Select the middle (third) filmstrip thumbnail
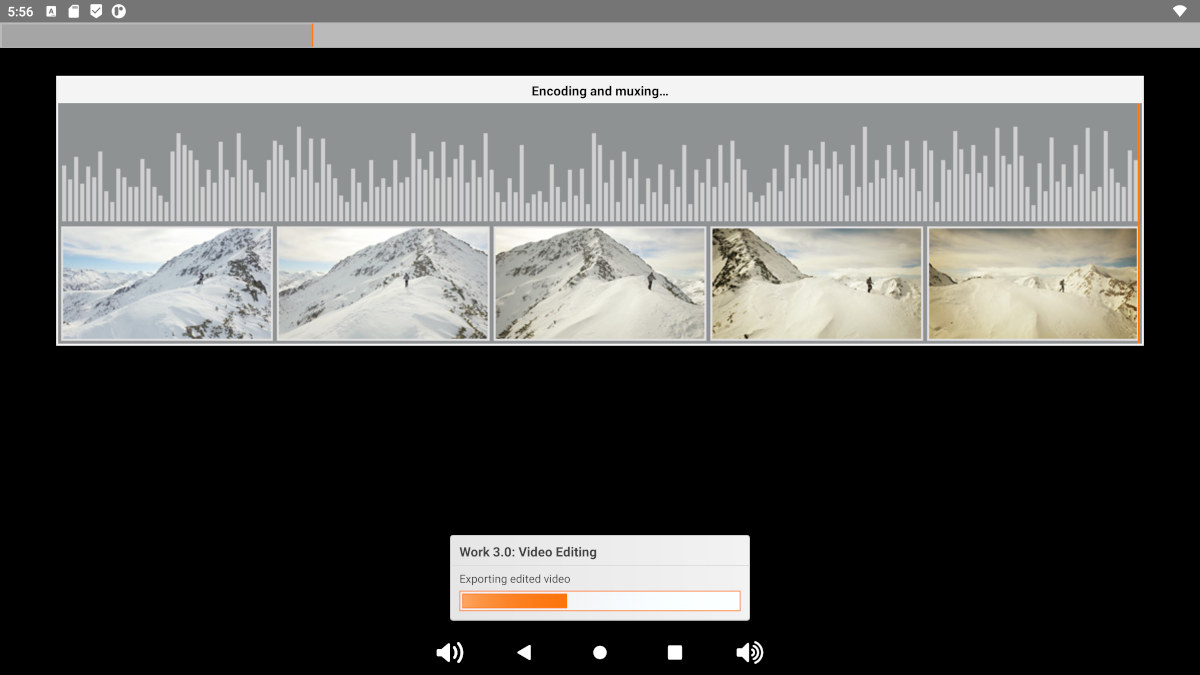This screenshot has width=1200, height=675. (600, 284)
